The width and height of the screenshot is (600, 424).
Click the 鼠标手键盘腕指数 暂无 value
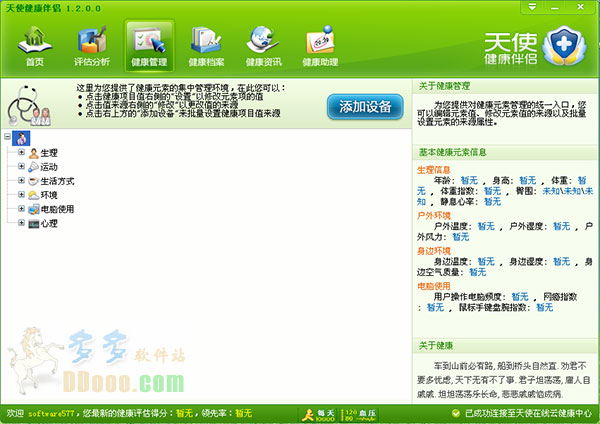pos(545,307)
